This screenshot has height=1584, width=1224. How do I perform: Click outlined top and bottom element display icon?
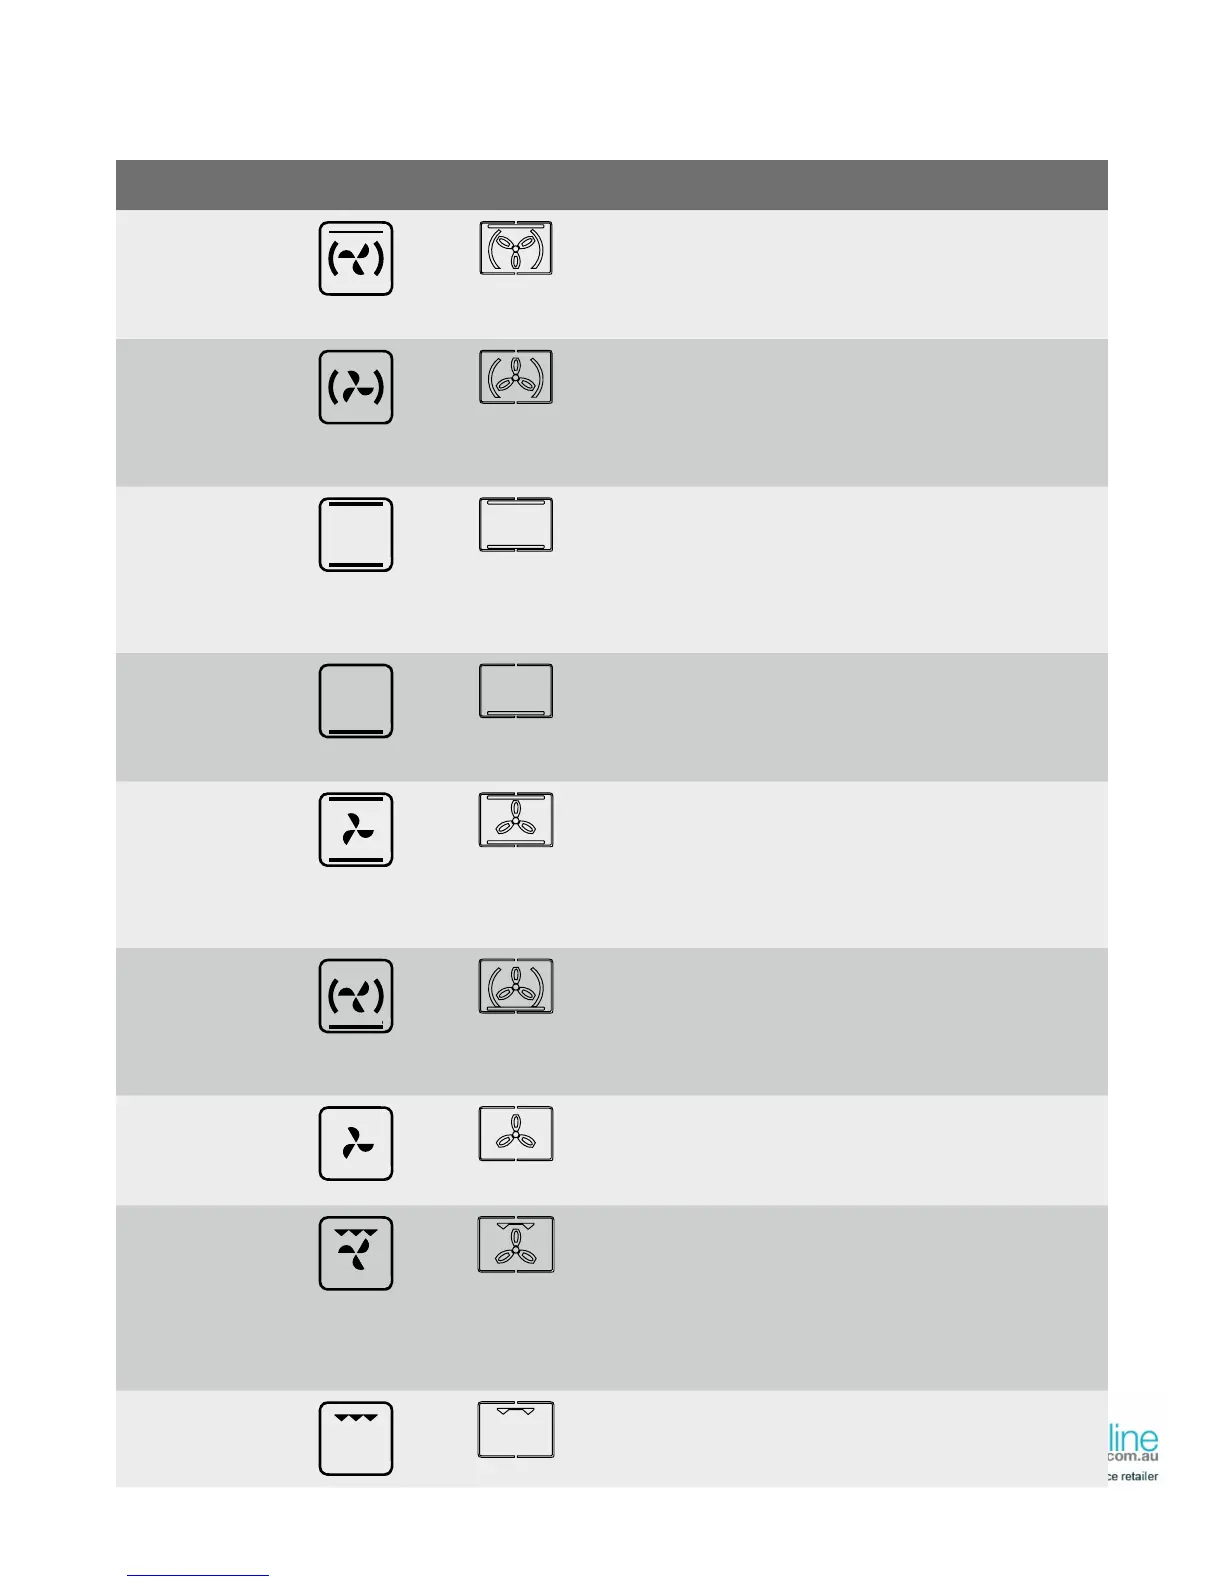tap(516, 525)
